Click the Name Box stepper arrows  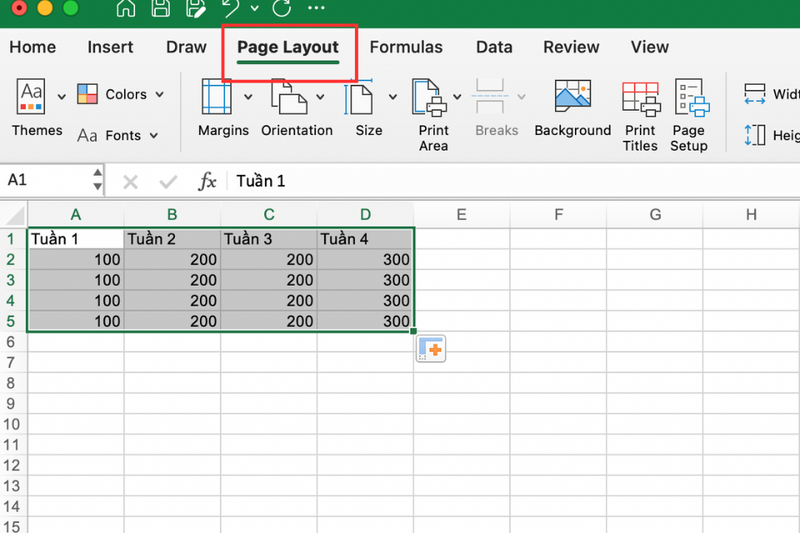click(x=97, y=180)
